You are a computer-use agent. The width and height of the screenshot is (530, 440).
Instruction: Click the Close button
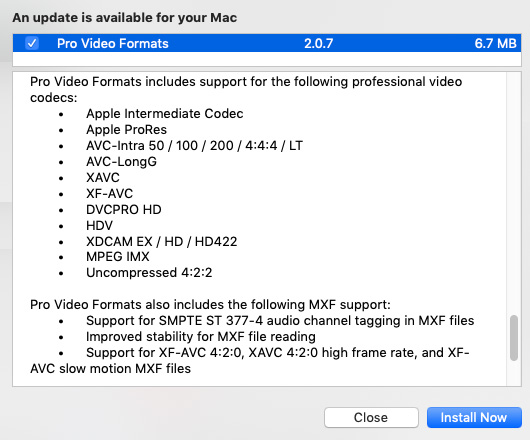pyautogui.click(x=371, y=417)
